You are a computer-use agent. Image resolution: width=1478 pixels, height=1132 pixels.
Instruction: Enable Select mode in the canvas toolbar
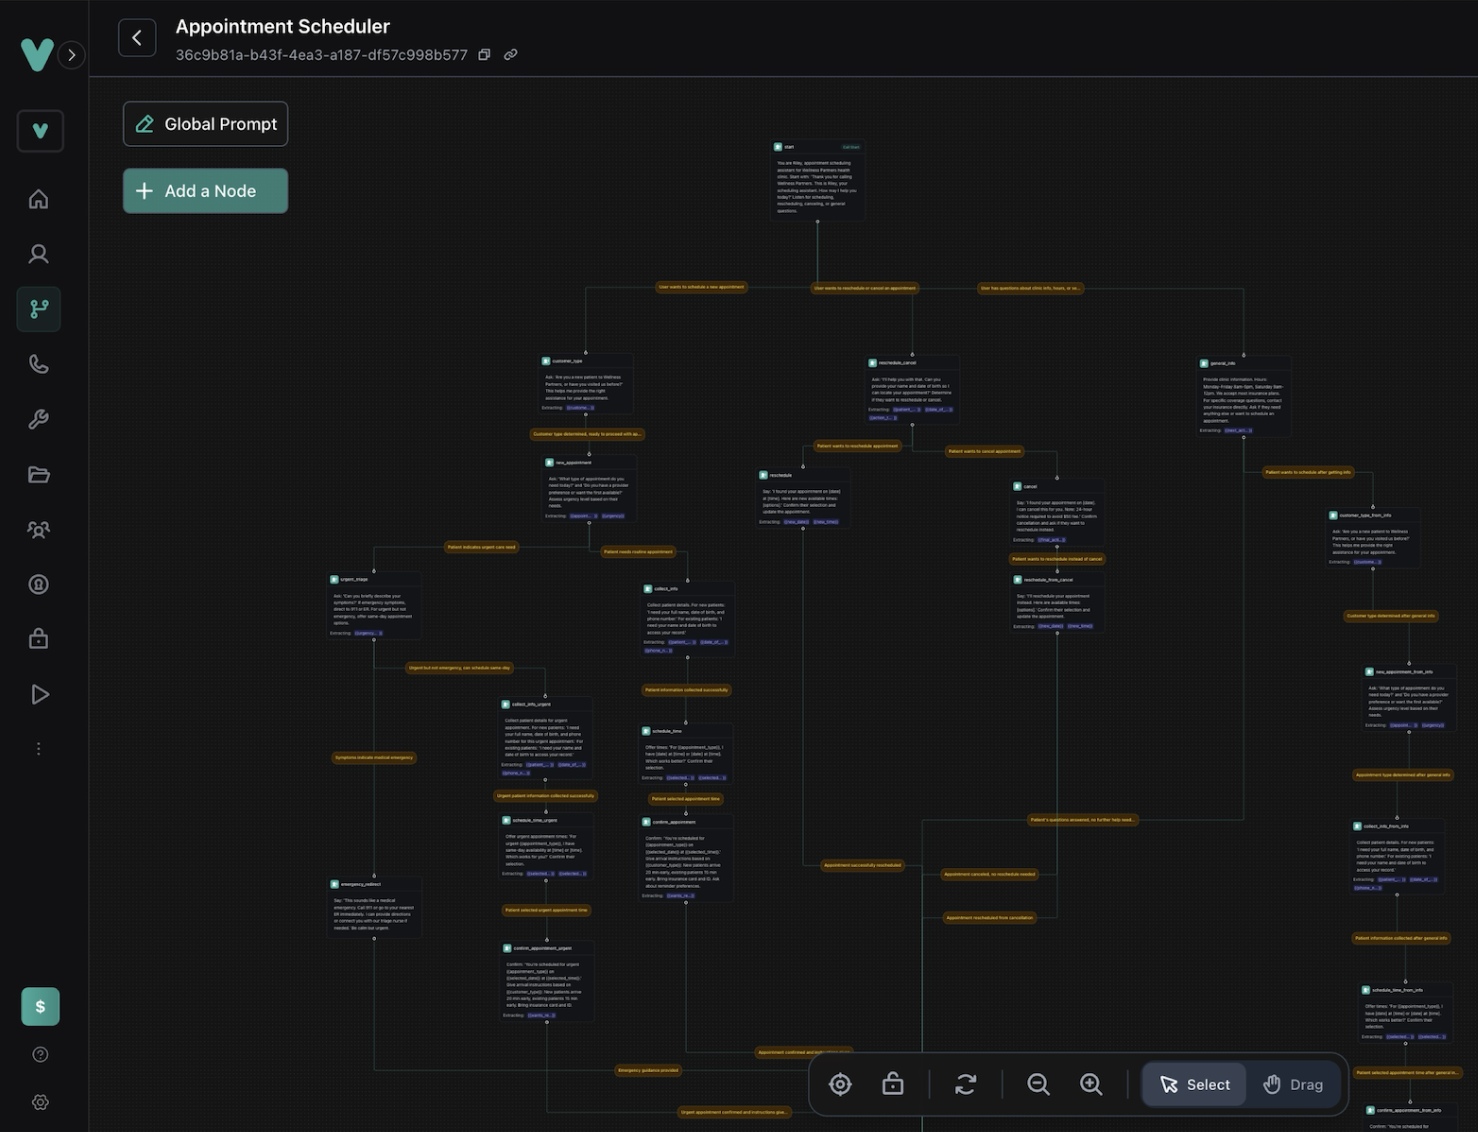[x=1193, y=1084]
